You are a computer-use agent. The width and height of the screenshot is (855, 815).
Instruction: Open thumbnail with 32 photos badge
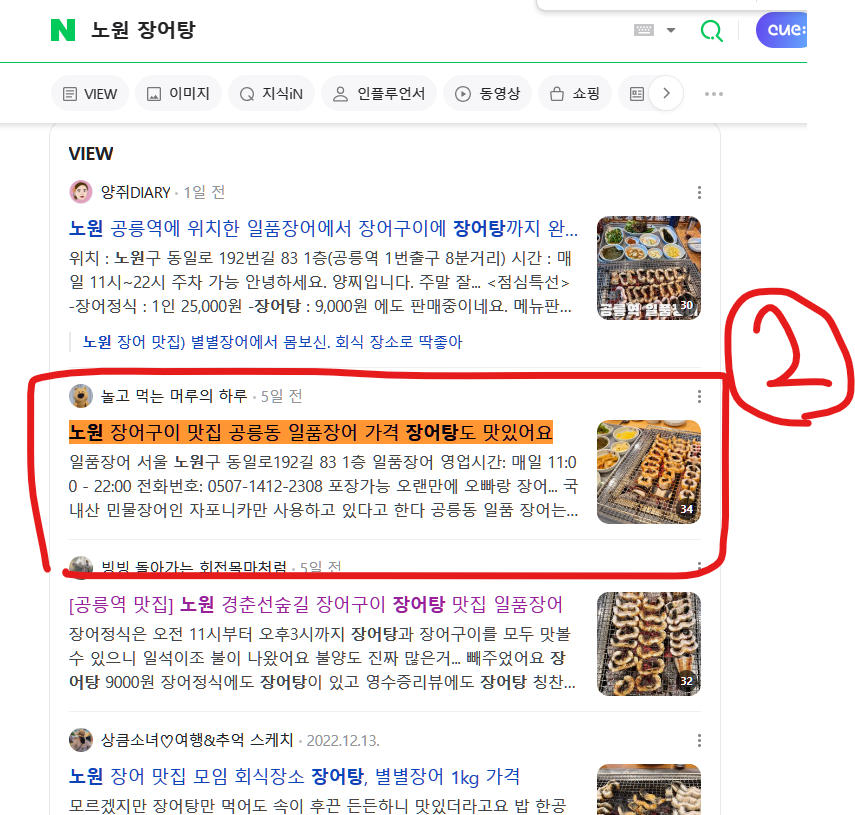pos(648,643)
